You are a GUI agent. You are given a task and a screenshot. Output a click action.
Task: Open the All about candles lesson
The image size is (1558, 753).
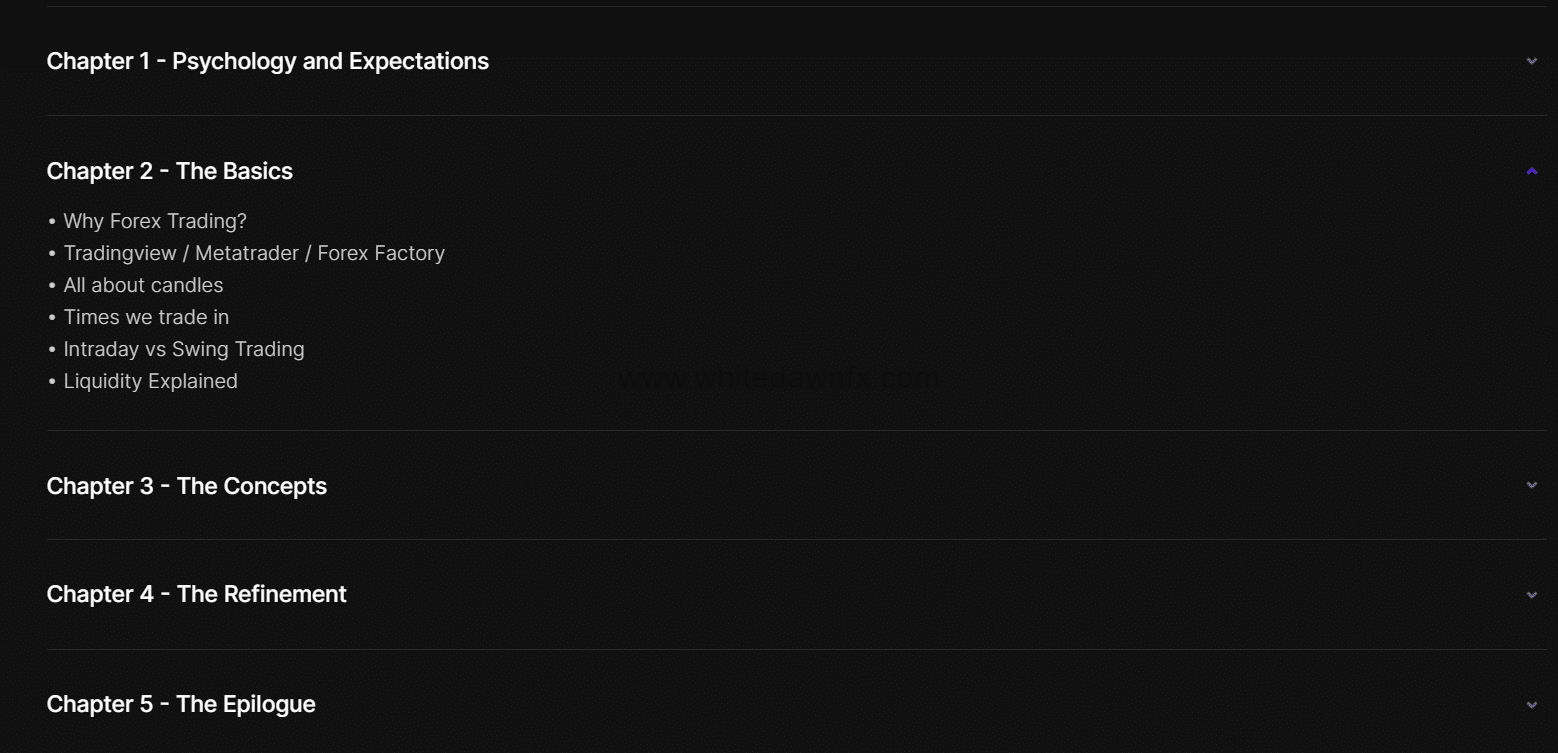143,285
